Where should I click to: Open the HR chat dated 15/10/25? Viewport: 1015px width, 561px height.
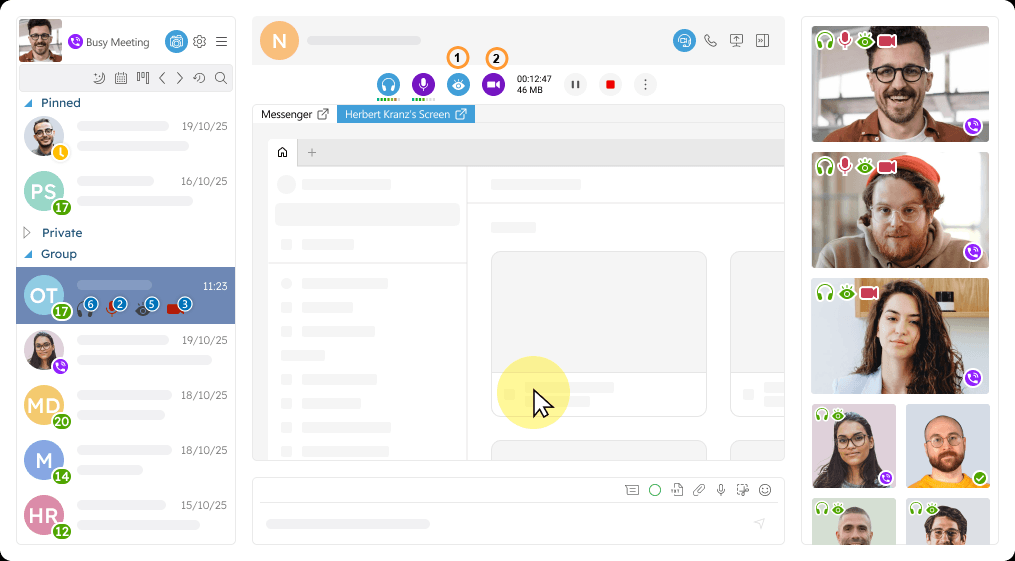point(126,516)
